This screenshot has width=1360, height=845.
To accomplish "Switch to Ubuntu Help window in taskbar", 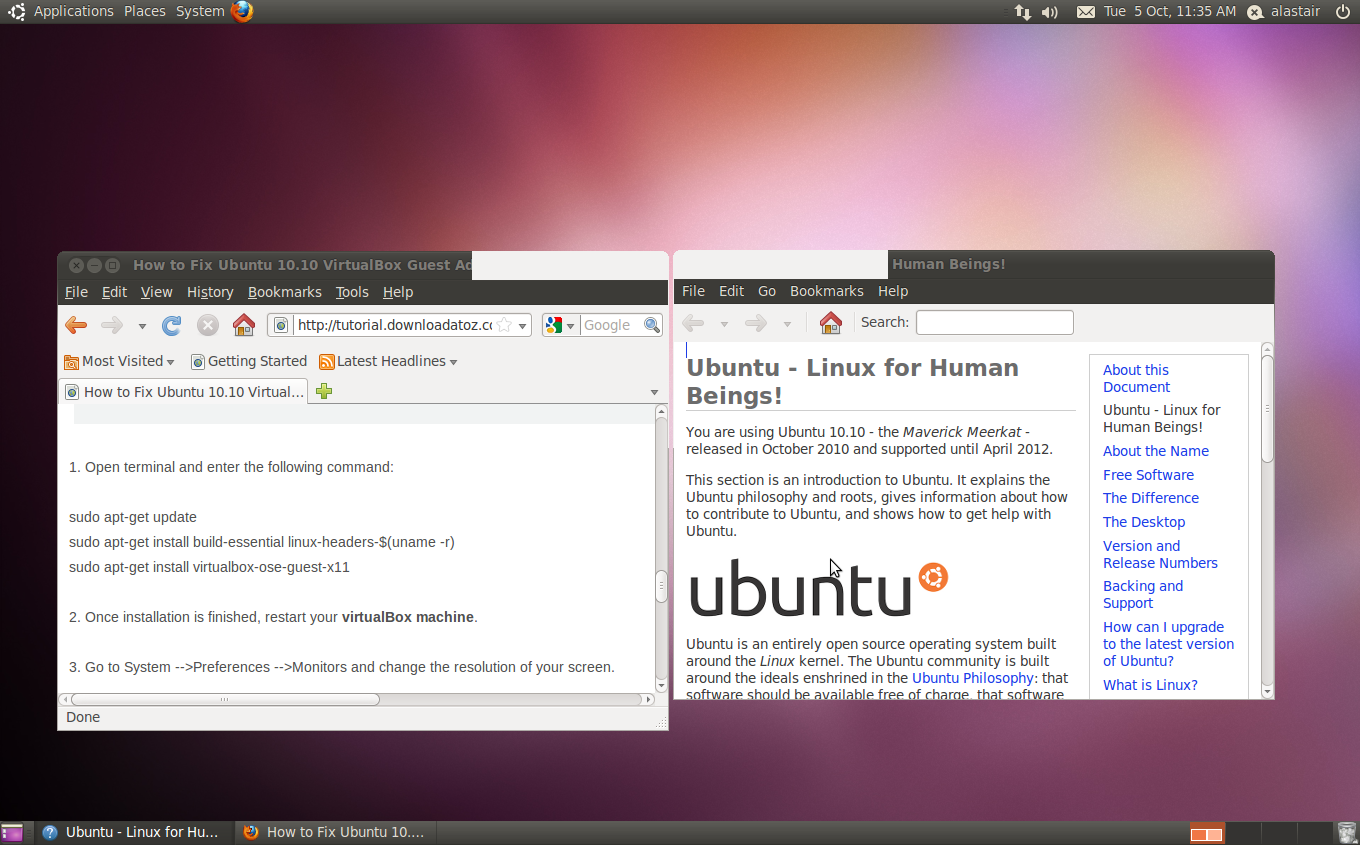I will tap(133, 832).
